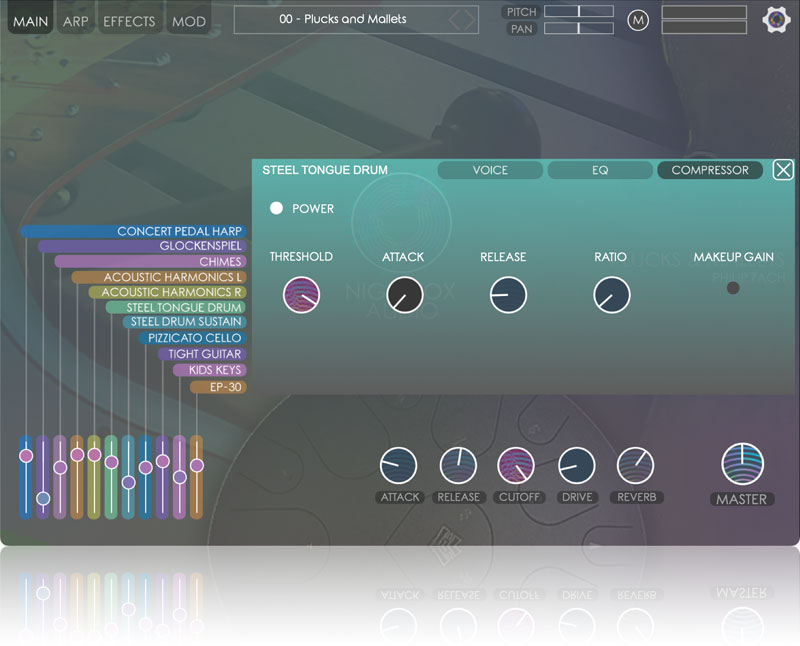Click the main Attack knob at bottom
This screenshot has height=646, width=800.
pos(398,465)
